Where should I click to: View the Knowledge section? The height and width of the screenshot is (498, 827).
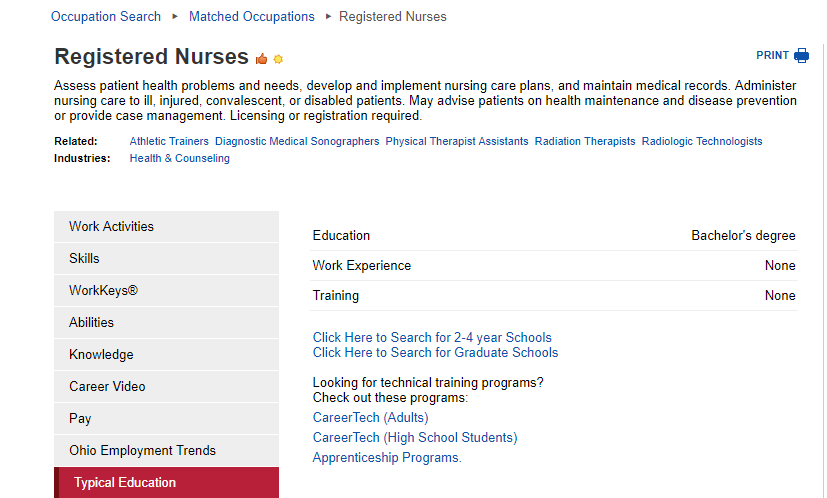[166, 355]
